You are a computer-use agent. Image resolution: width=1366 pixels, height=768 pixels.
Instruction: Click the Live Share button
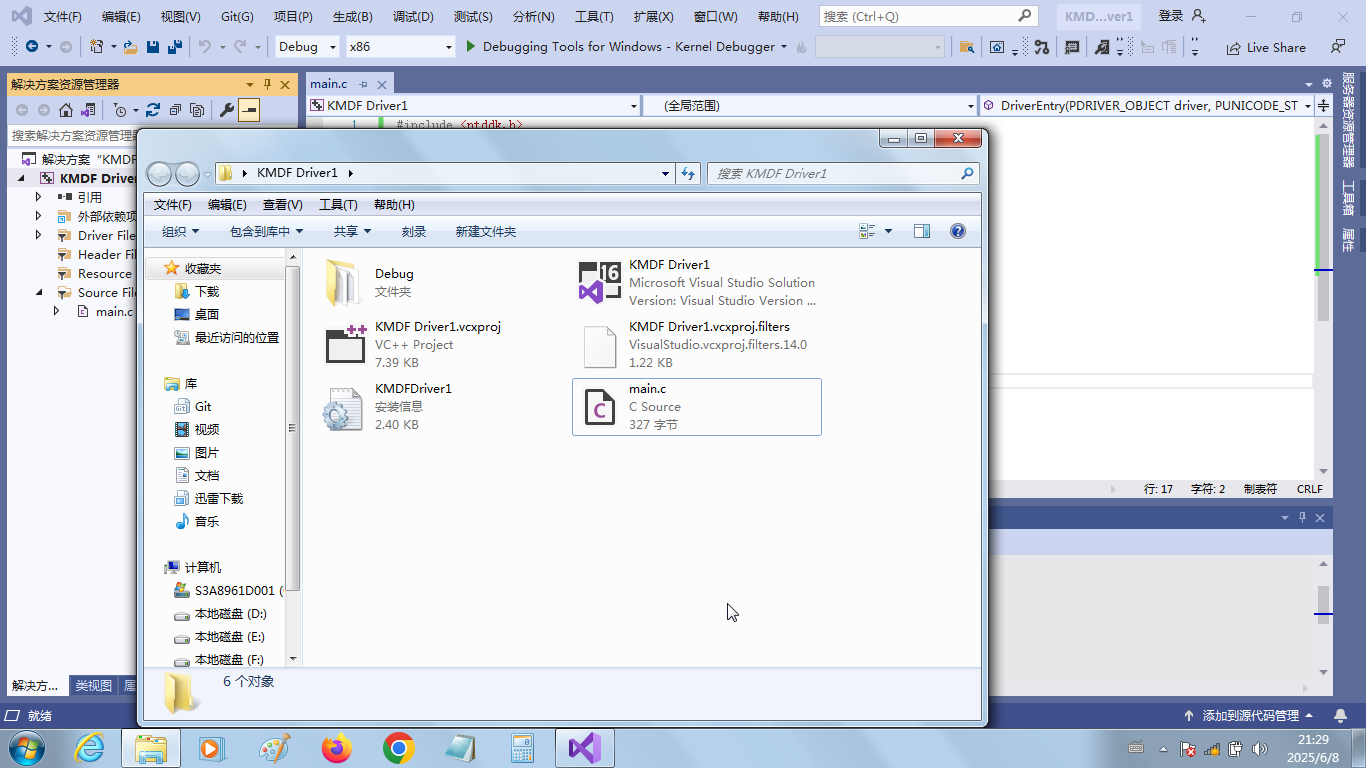pyautogui.click(x=1265, y=47)
